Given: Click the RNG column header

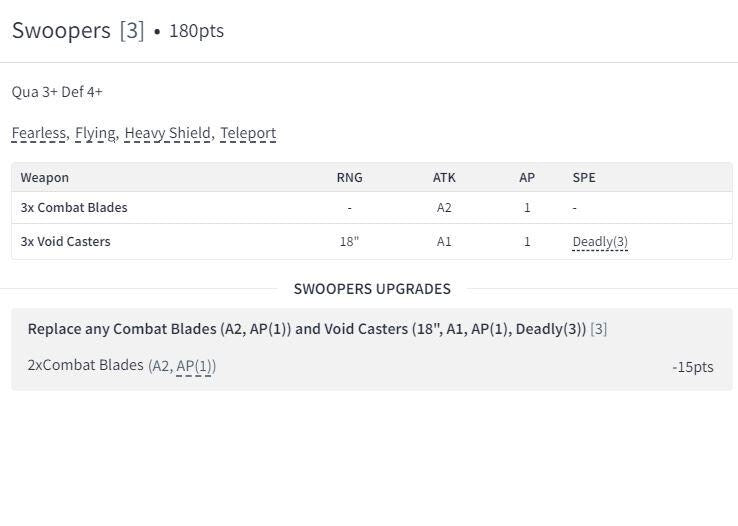Looking at the screenshot, I should click(x=349, y=178).
